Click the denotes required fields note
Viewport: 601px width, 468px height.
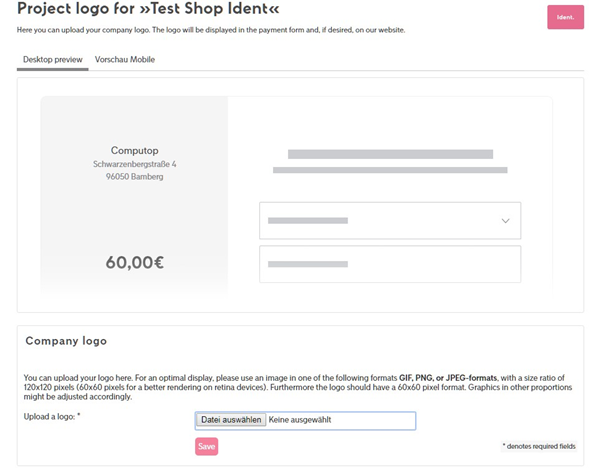pyautogui.click(x=539, y=446)
